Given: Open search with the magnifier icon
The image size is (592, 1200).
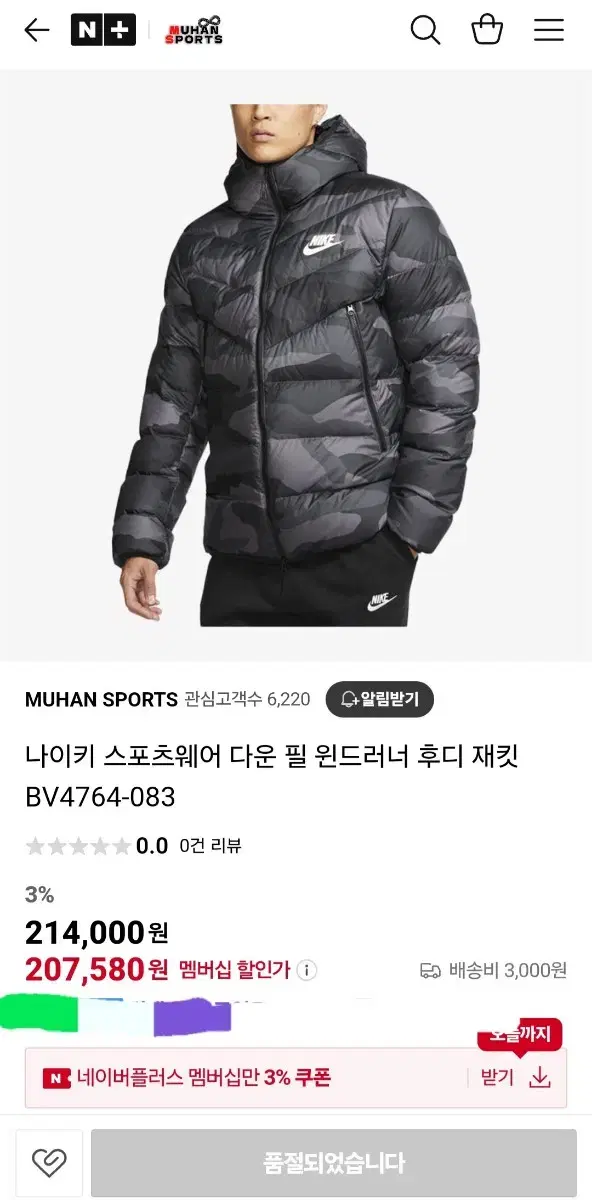Looking at the screenshot, I should 426,30.
